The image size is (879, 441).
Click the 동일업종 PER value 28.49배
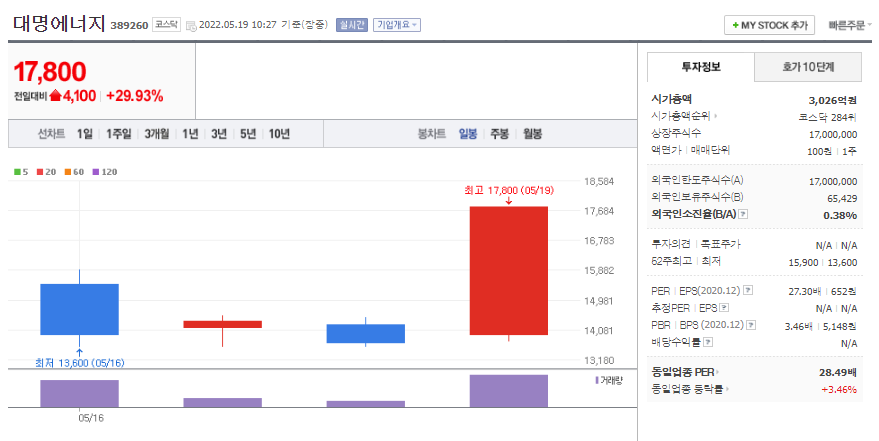pyautogui.click(x=838, y=372)
